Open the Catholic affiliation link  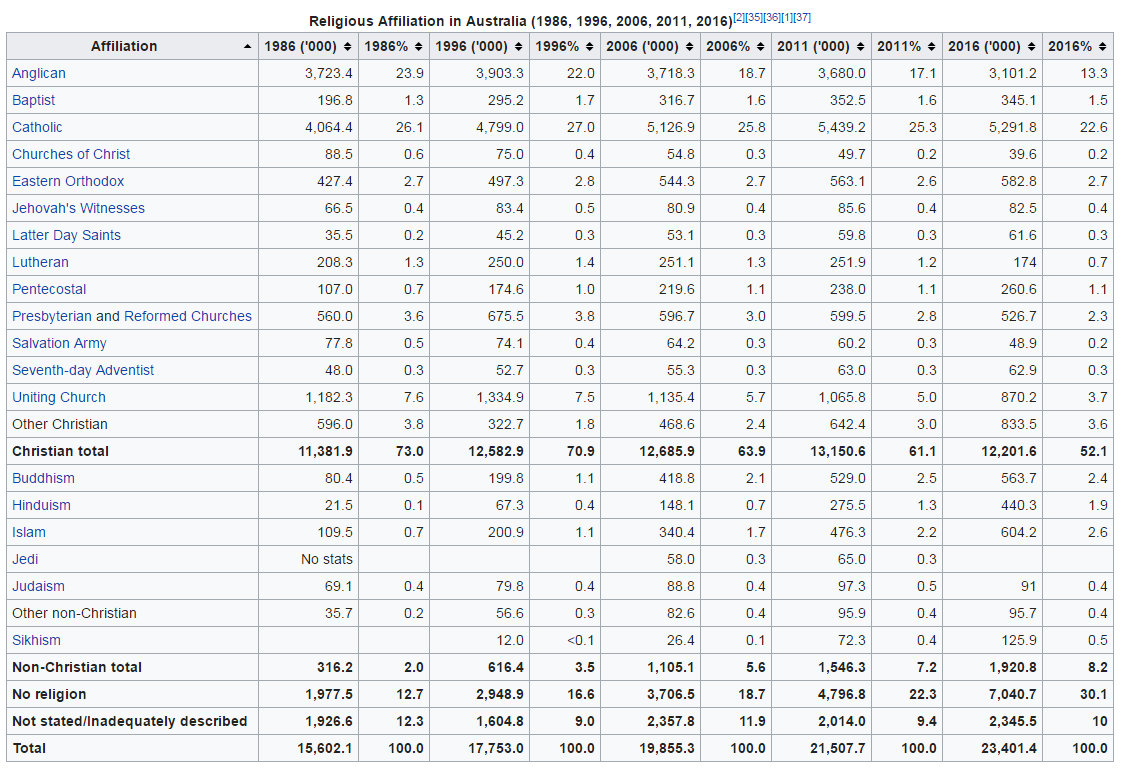(x=37, y=127)
